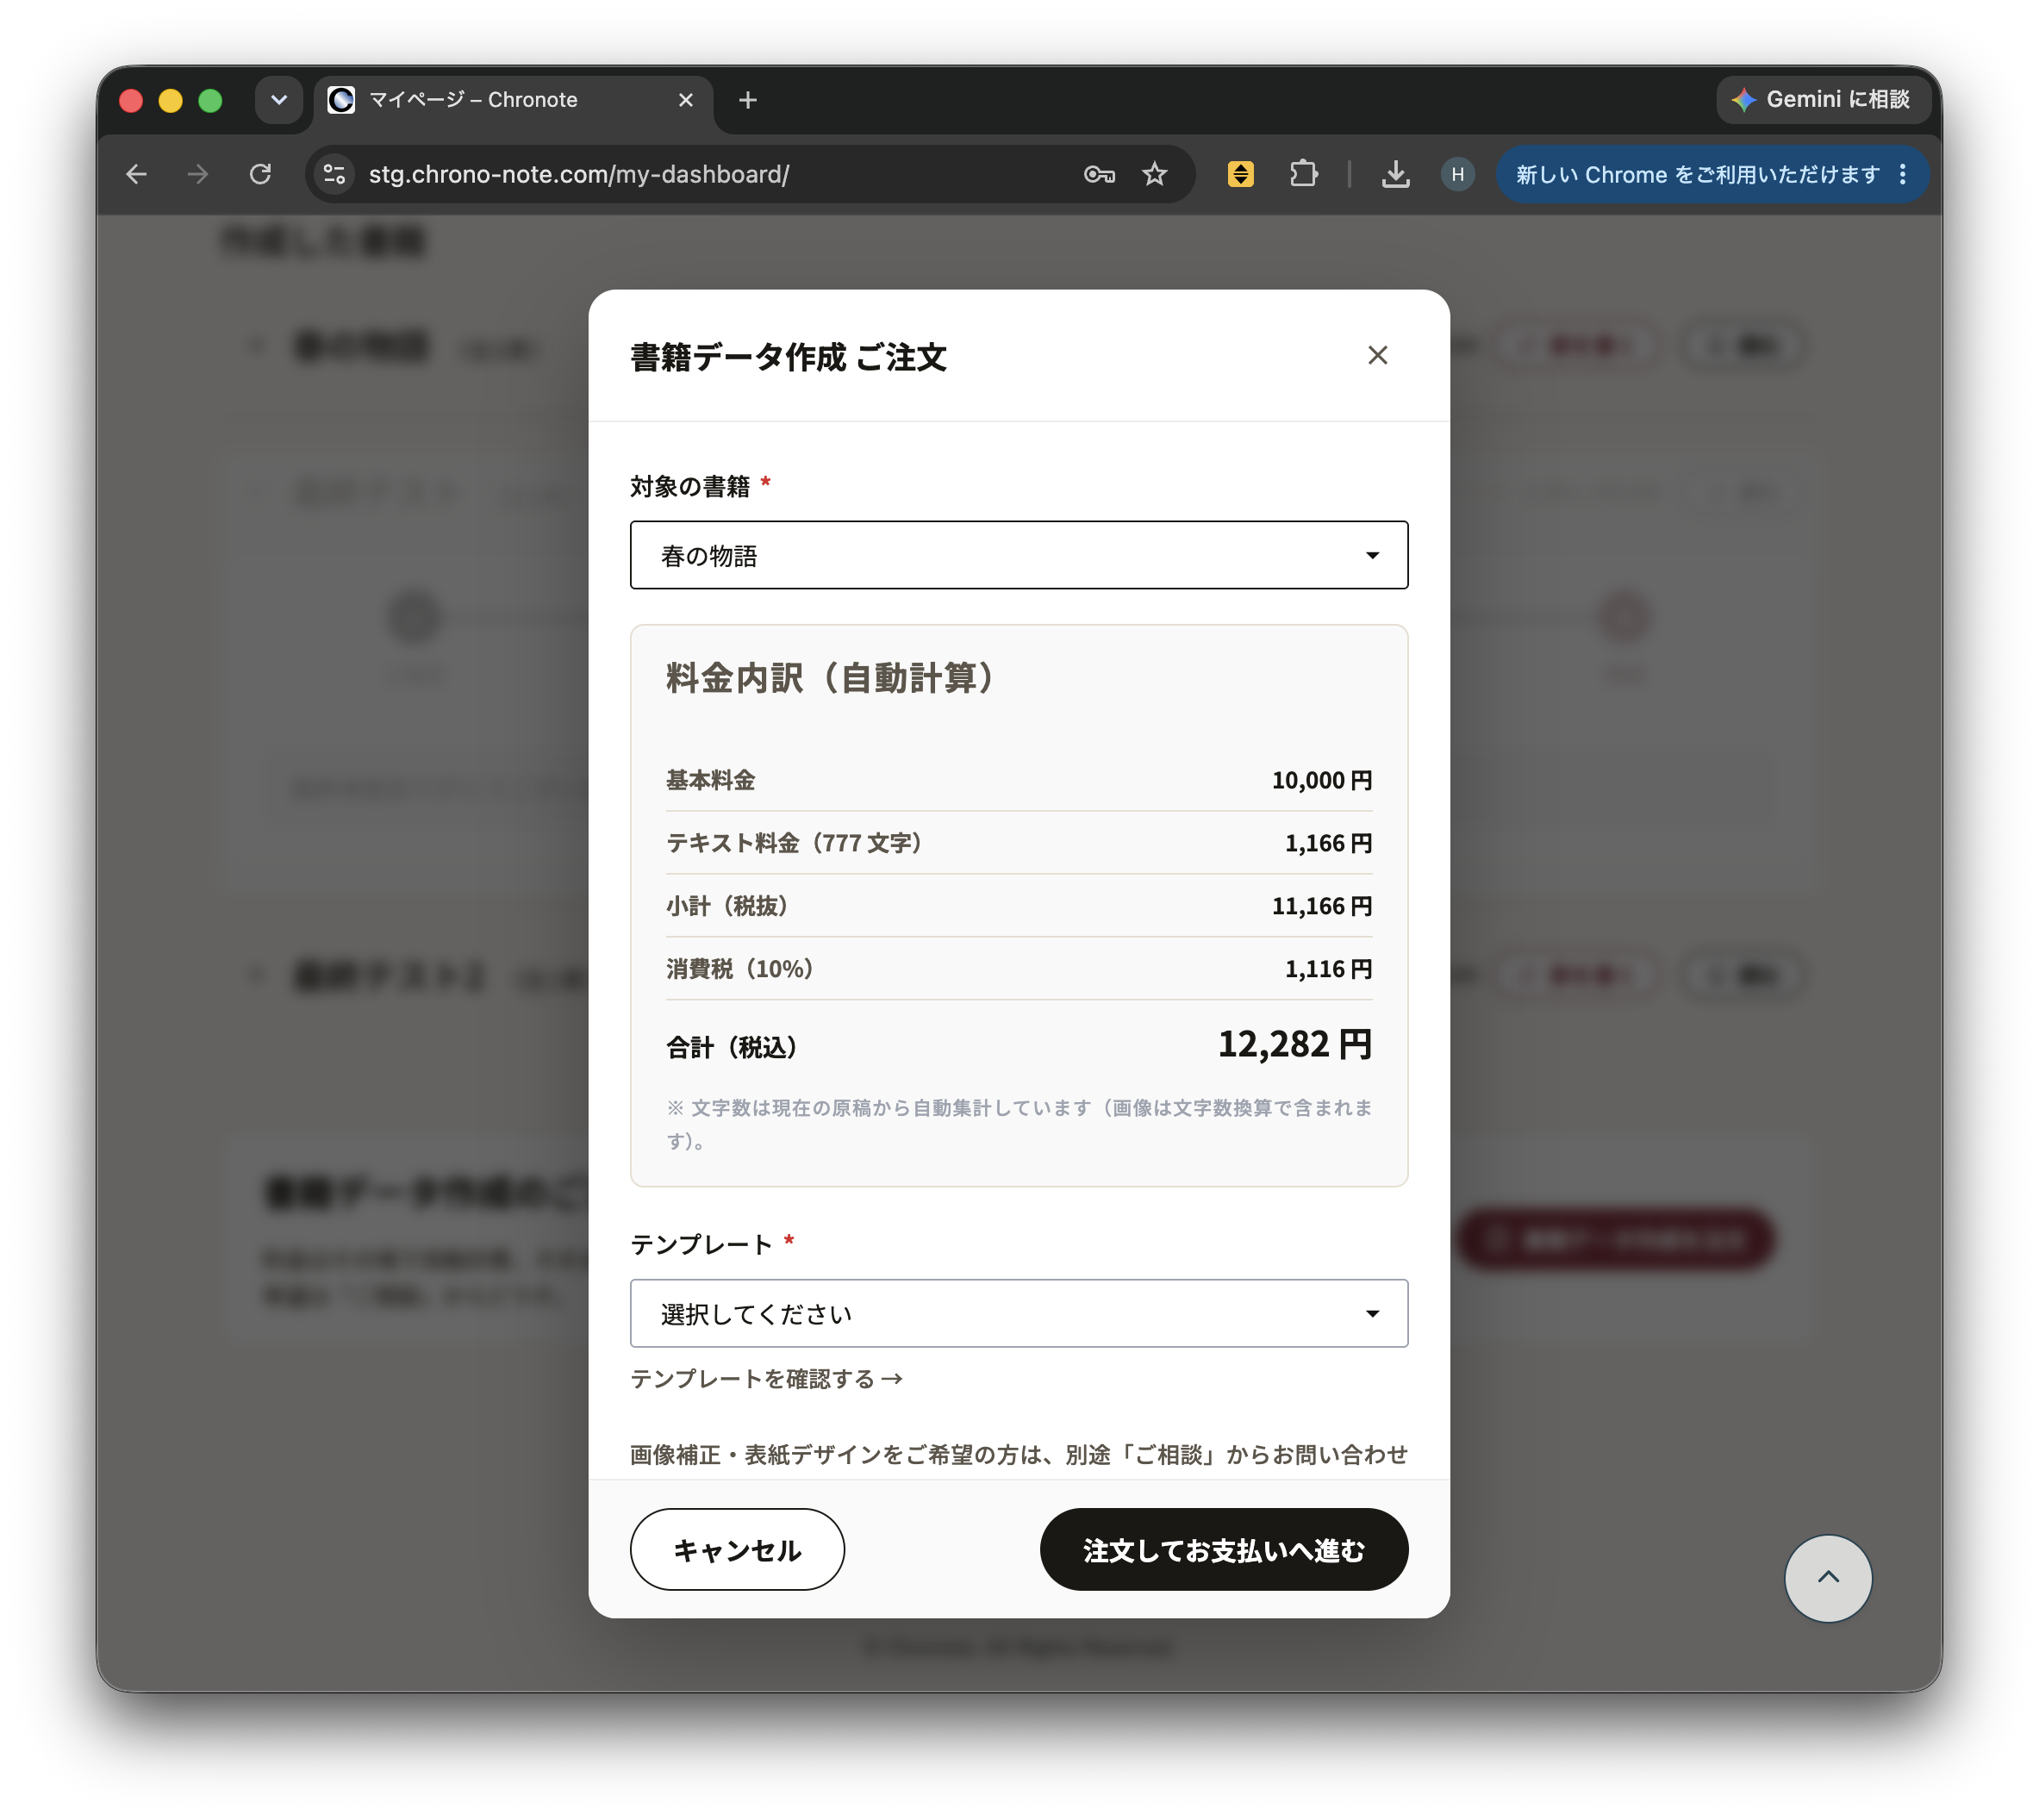The width and height of the screenshot is (2039, 1820).
Task: Open the tab search chevron dropdown
Action: coord(278,100)
